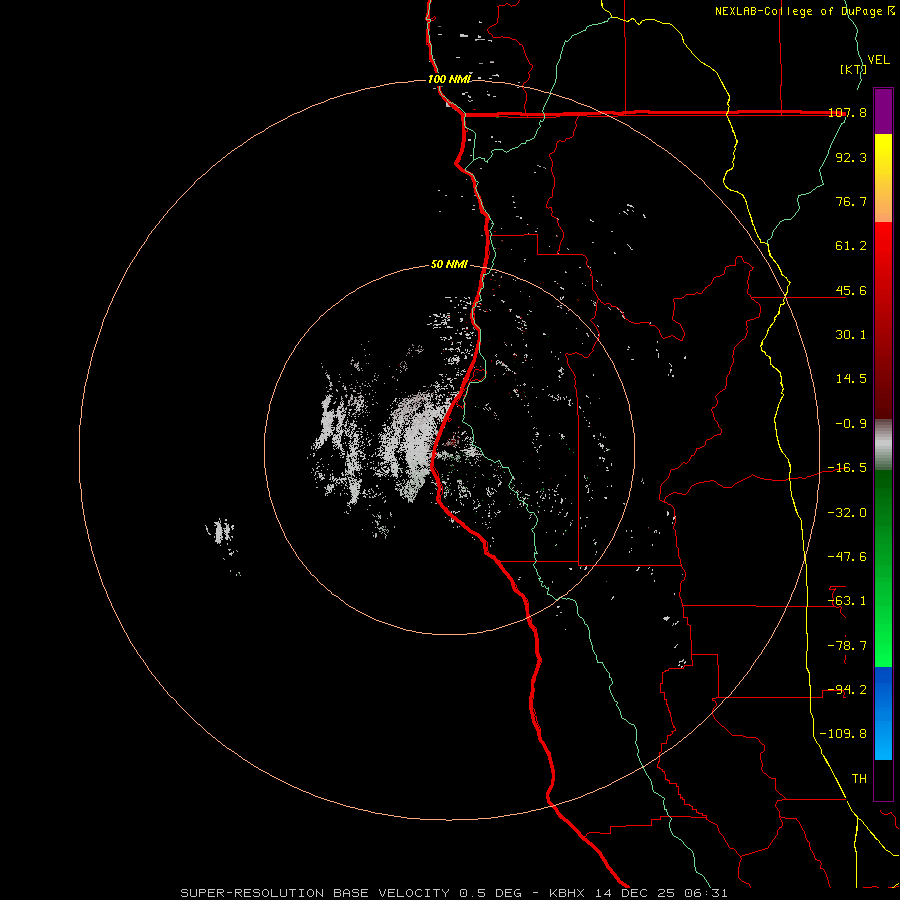The image size is (900, 900).
Task: Click the -16.5 legend value
Action: click(847, 468)
